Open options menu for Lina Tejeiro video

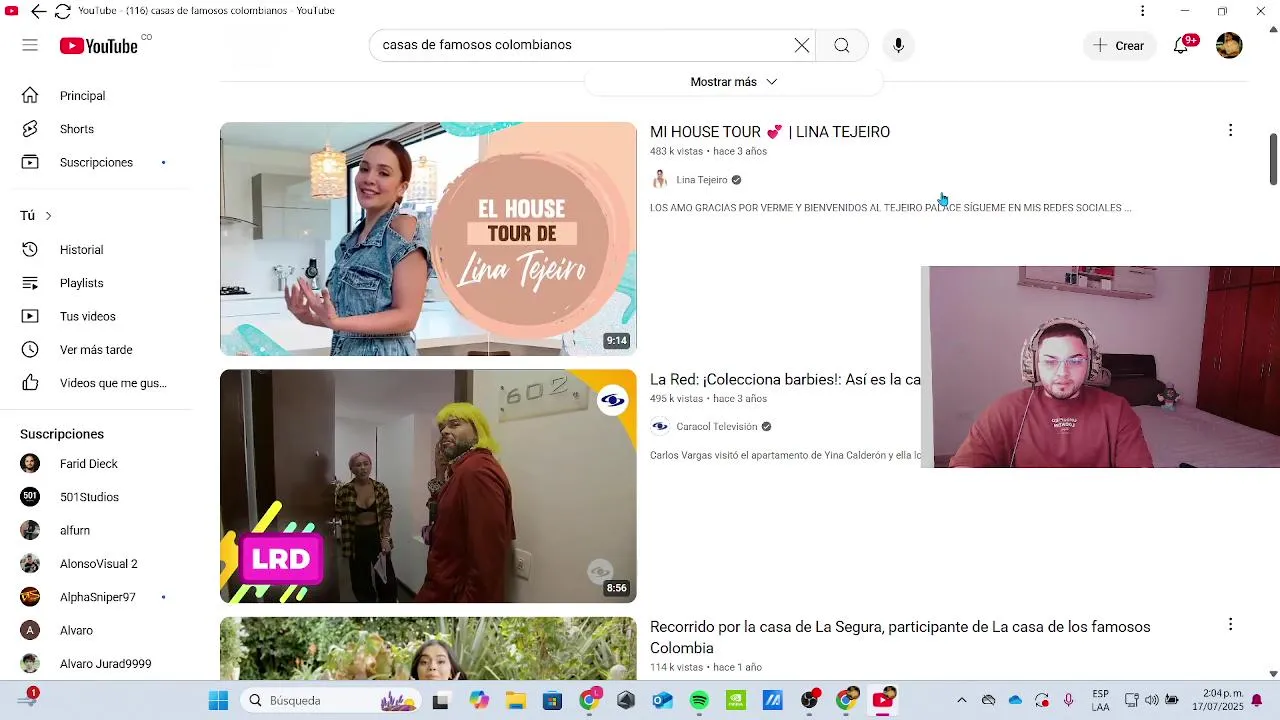1230,130
